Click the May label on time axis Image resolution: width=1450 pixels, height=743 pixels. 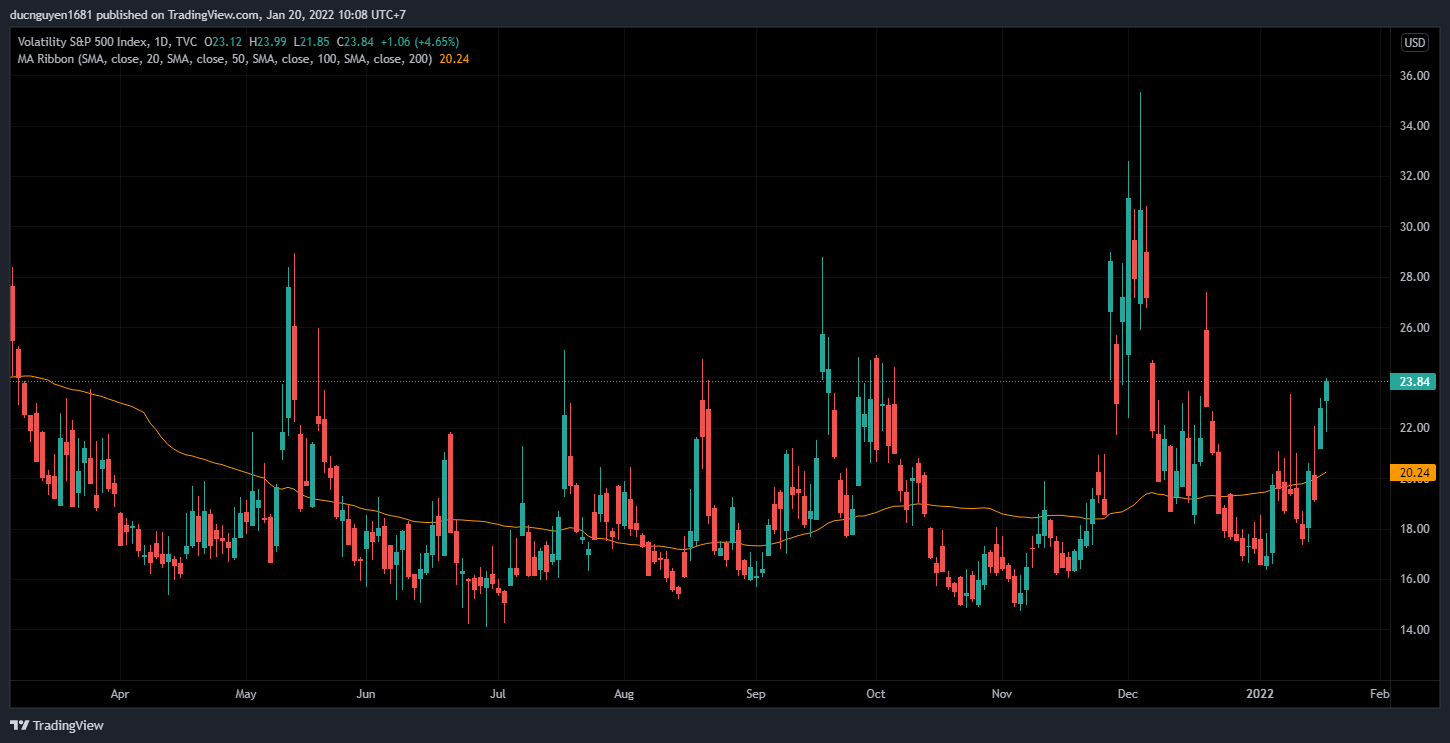click(x=246, y=693)
